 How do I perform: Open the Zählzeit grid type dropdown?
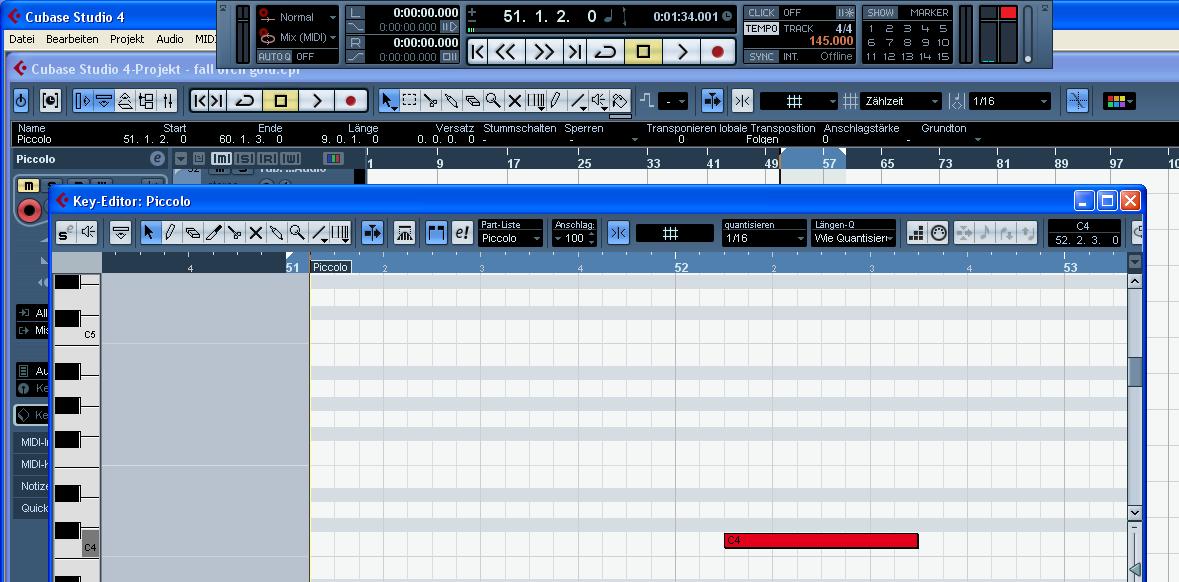pyautogui.click(x=902, y=101)
